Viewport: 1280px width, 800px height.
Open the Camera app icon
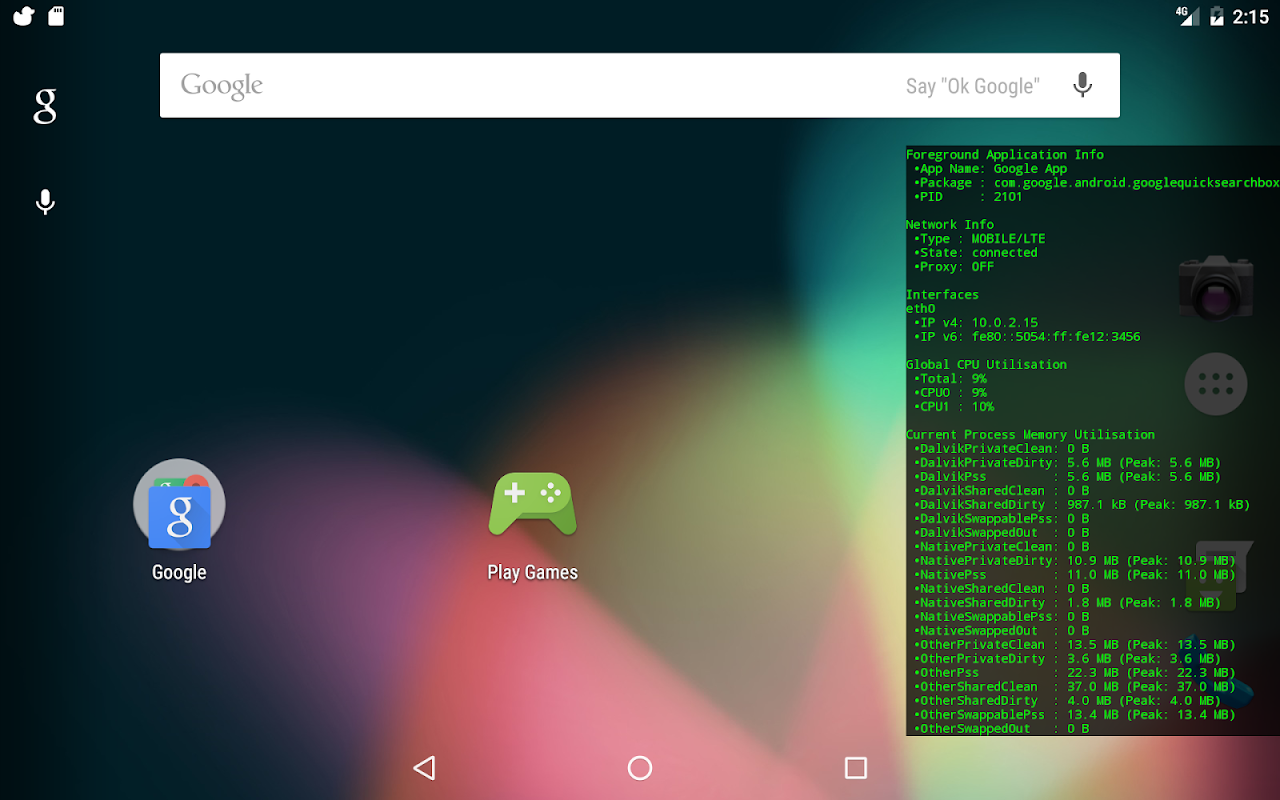click(x=1215, y=287)
